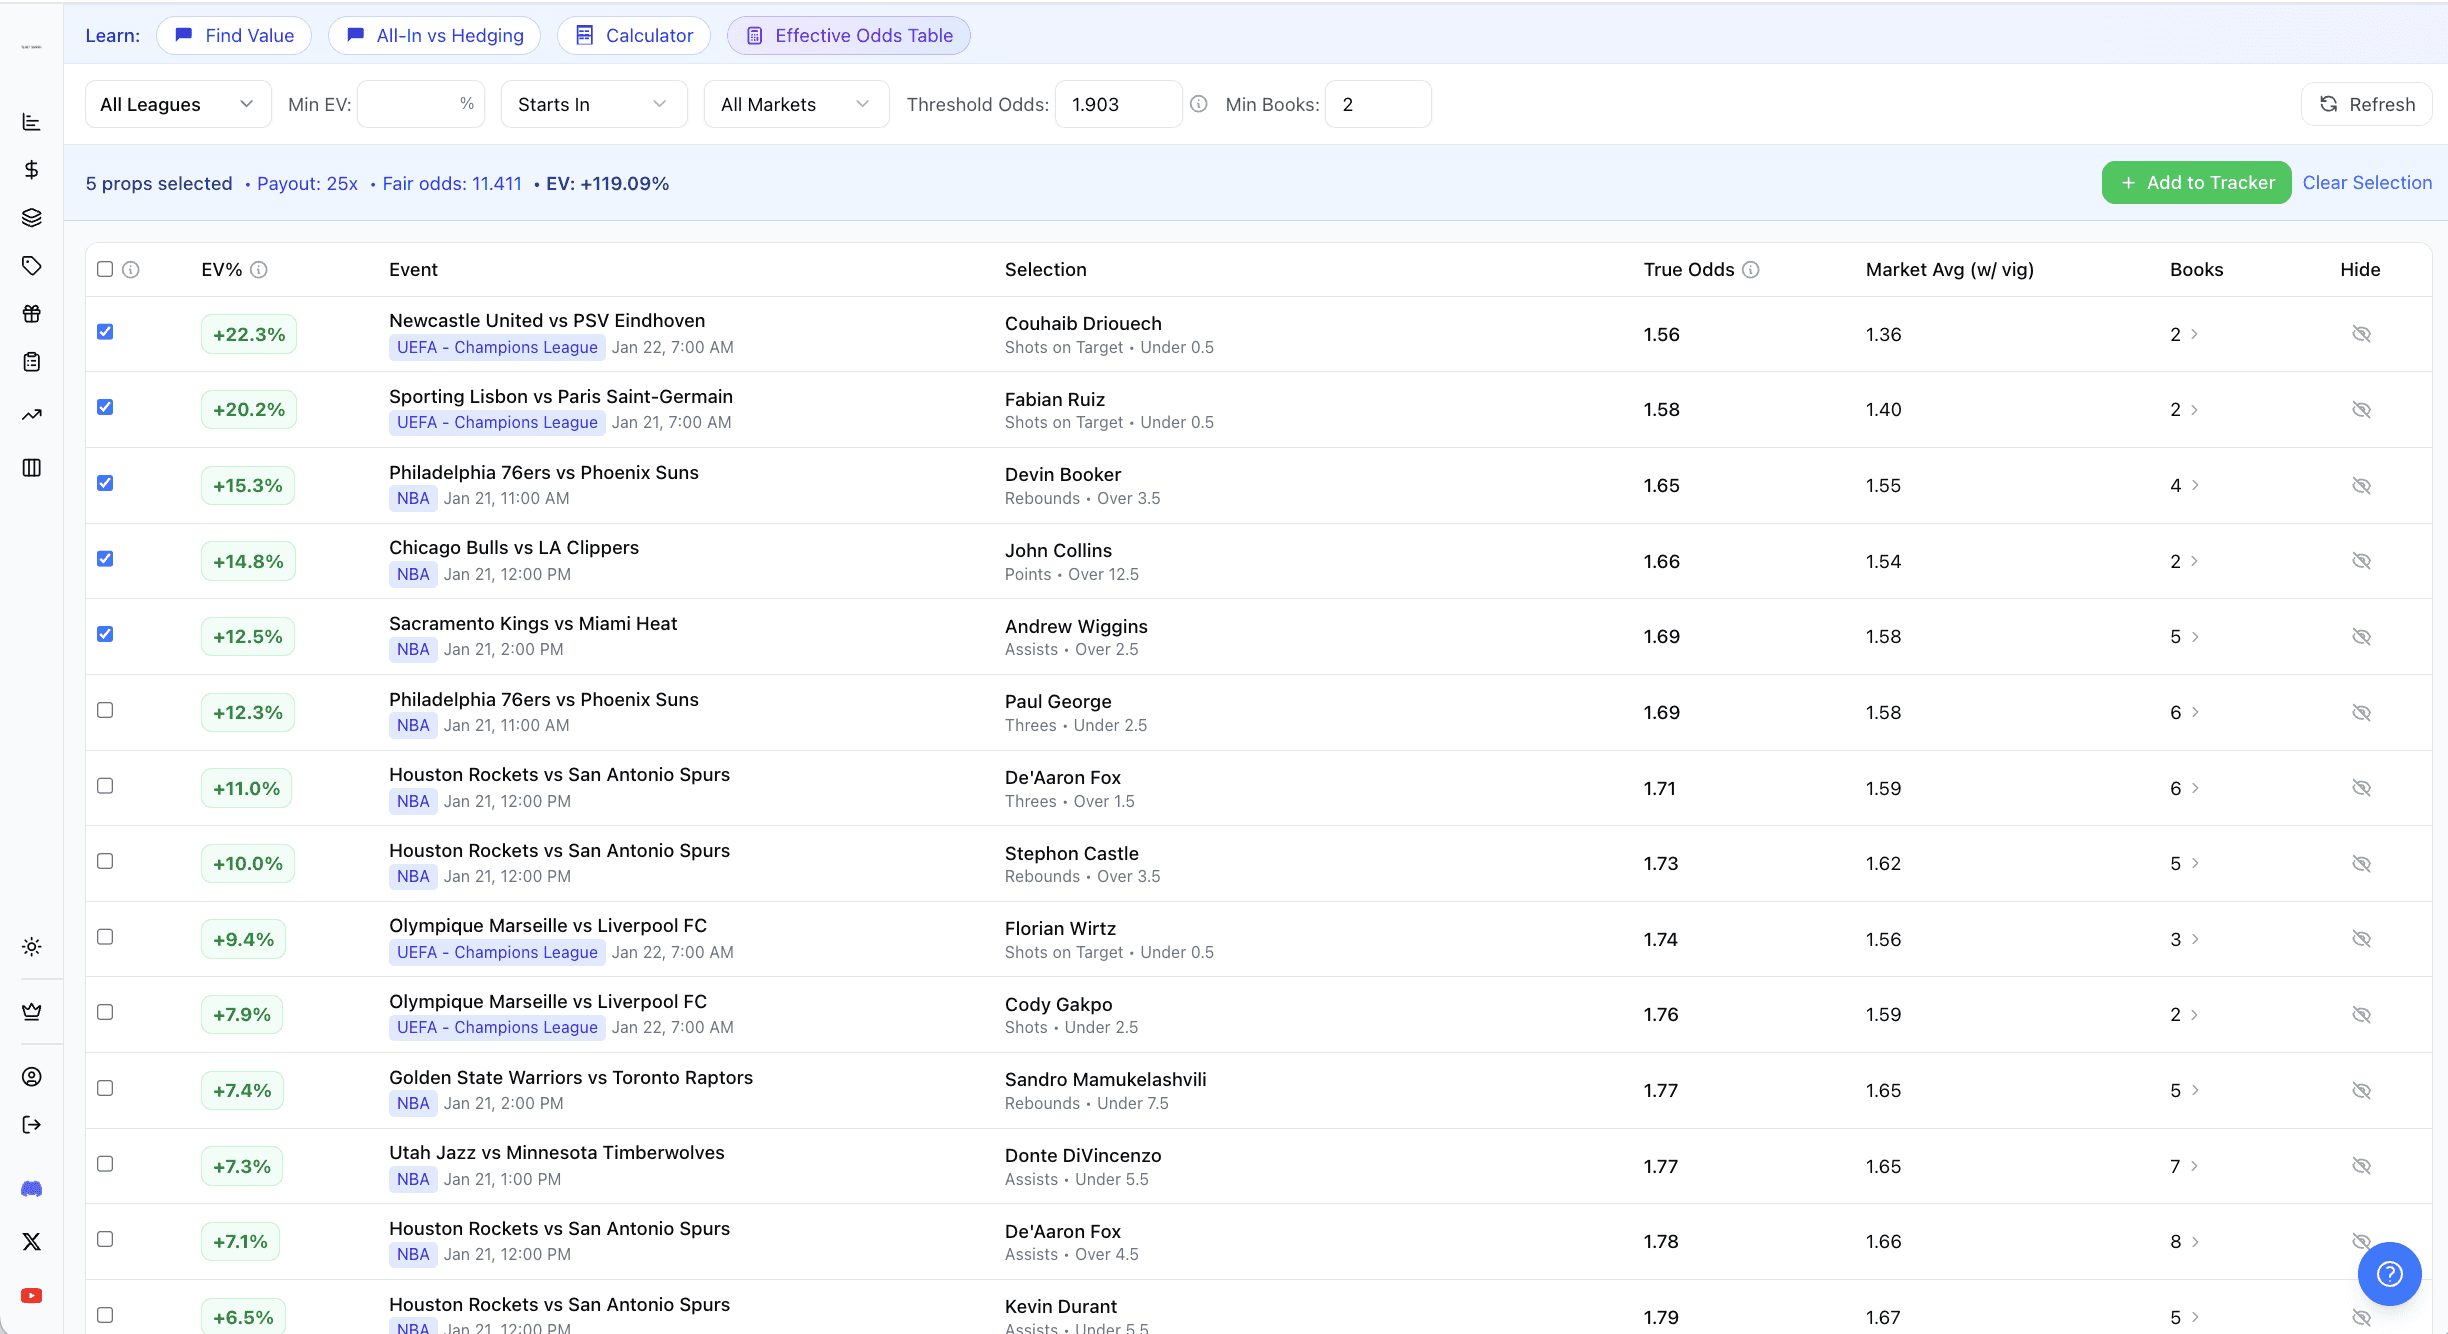Open the Effective Odds Table tab
Viewport: 2448px width, 1334px height.
click(848, 36)
